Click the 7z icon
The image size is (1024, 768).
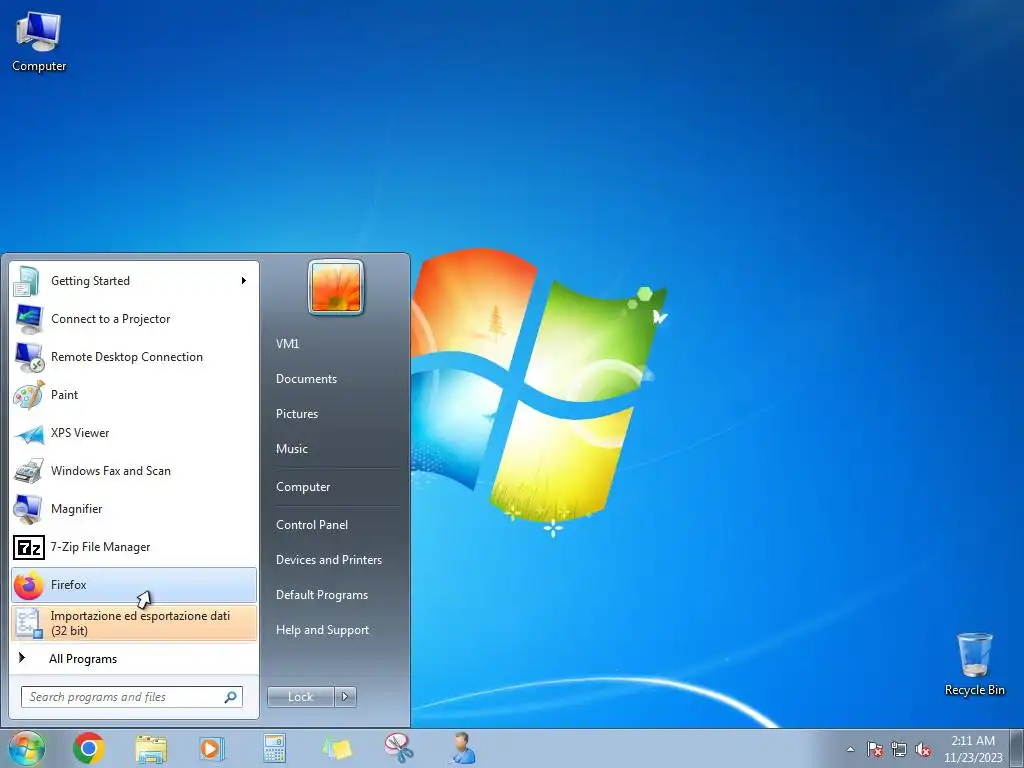[x=29, y=547]
